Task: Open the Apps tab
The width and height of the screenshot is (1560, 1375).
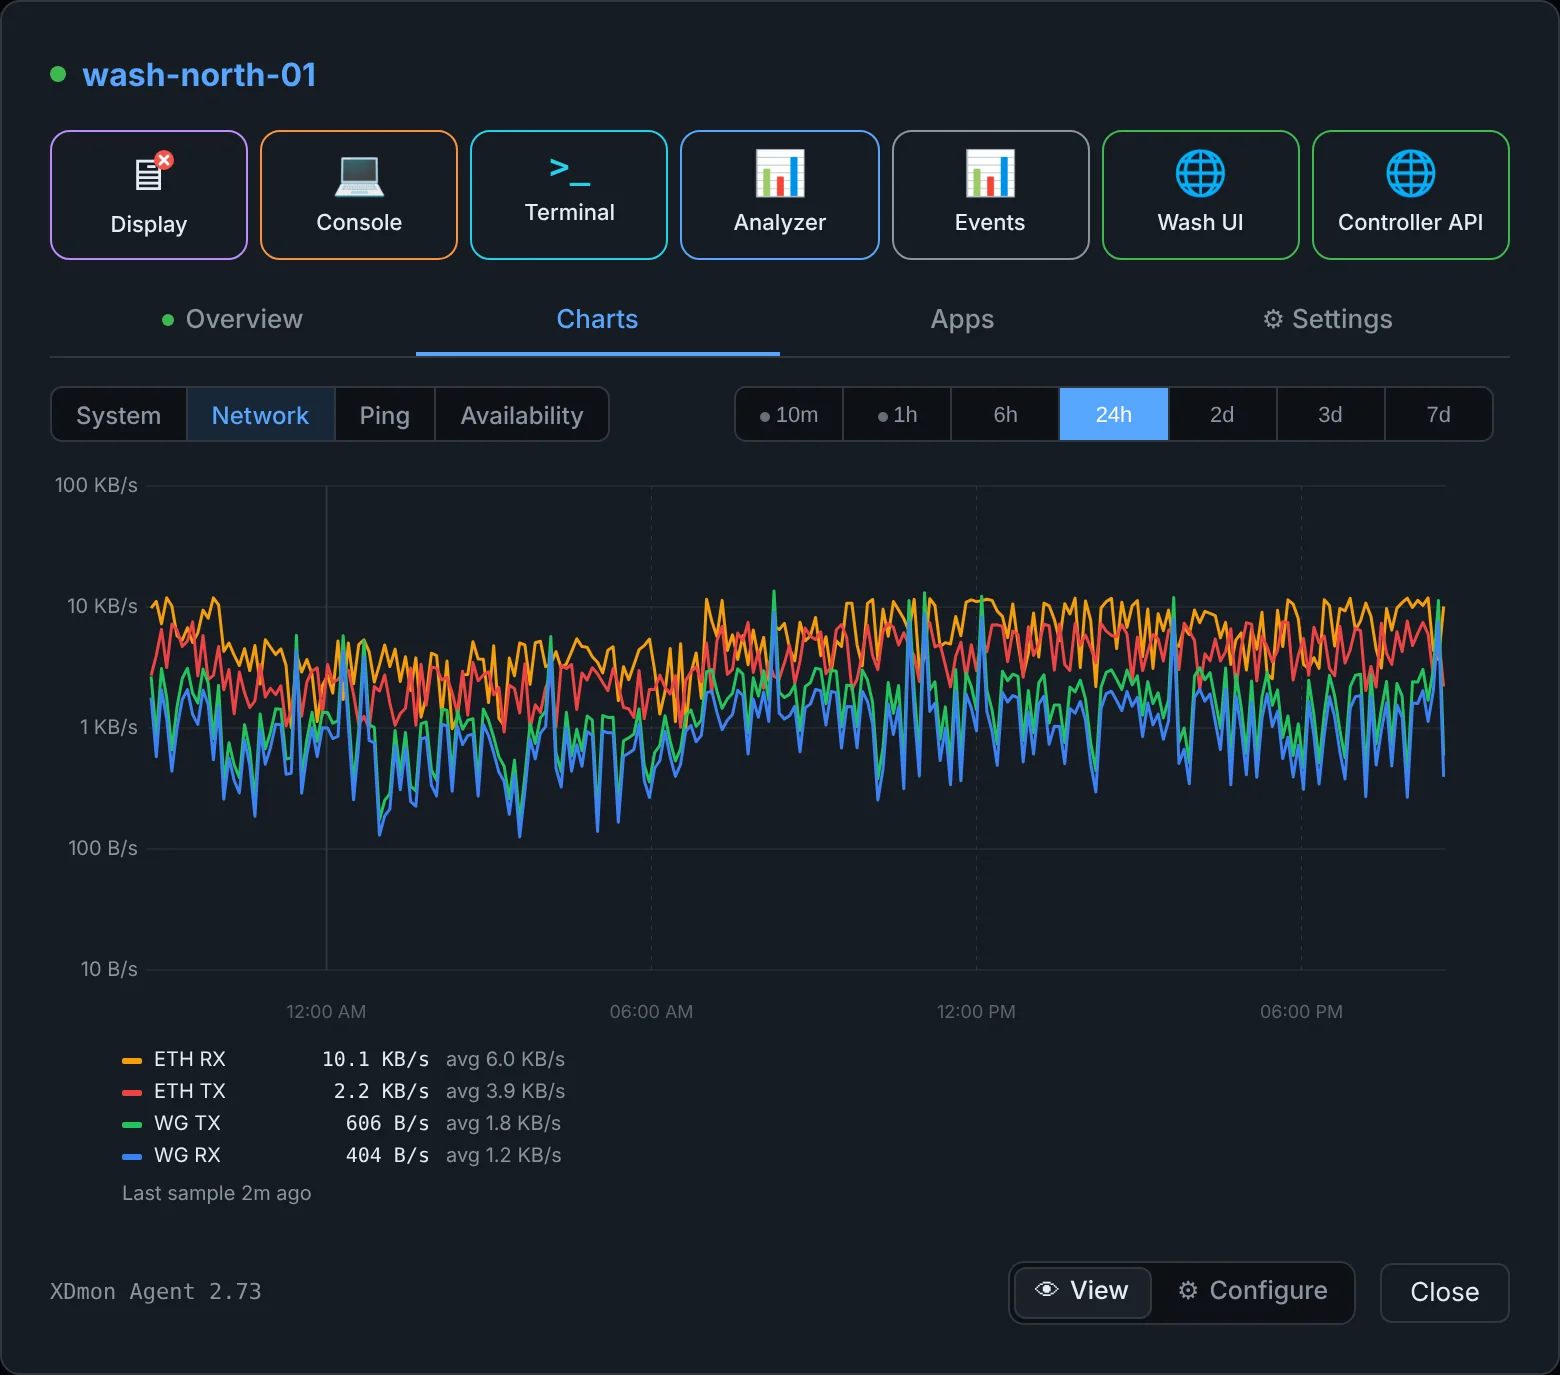Action: click(962, 319)
